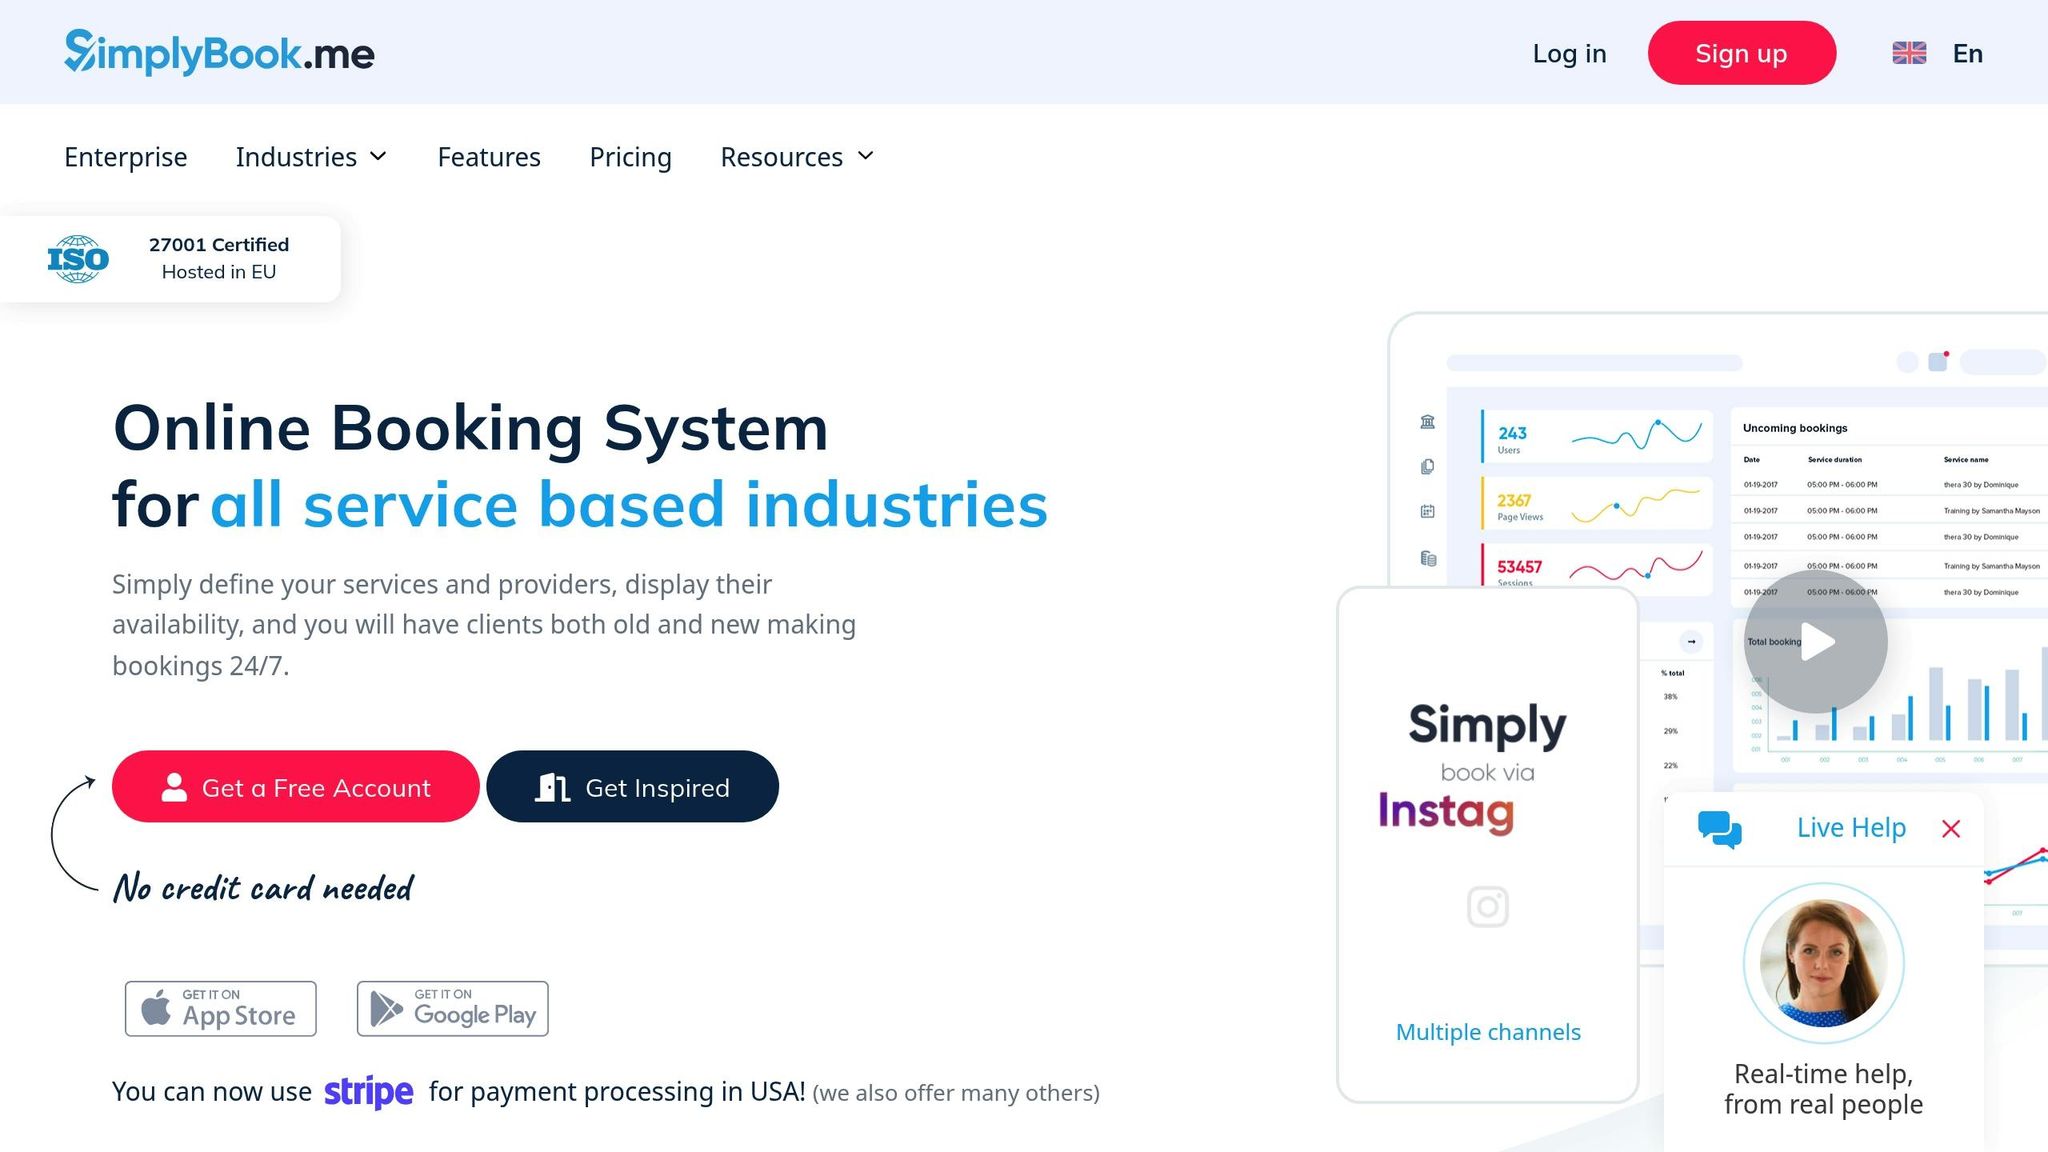This screenshot has height=1152, width=2048.
Task: Click the Sign up button
Action: click(x=1741, y=52)
